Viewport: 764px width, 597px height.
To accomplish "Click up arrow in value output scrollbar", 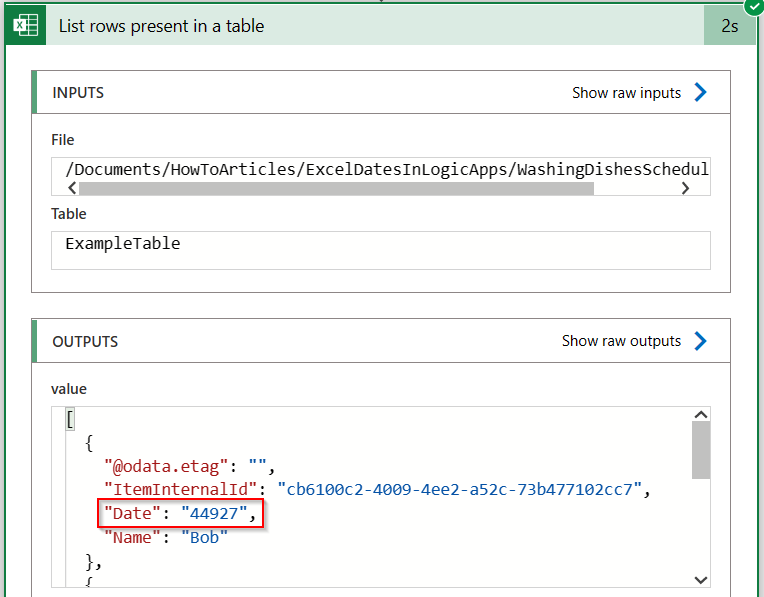I will tap(701, 415).
